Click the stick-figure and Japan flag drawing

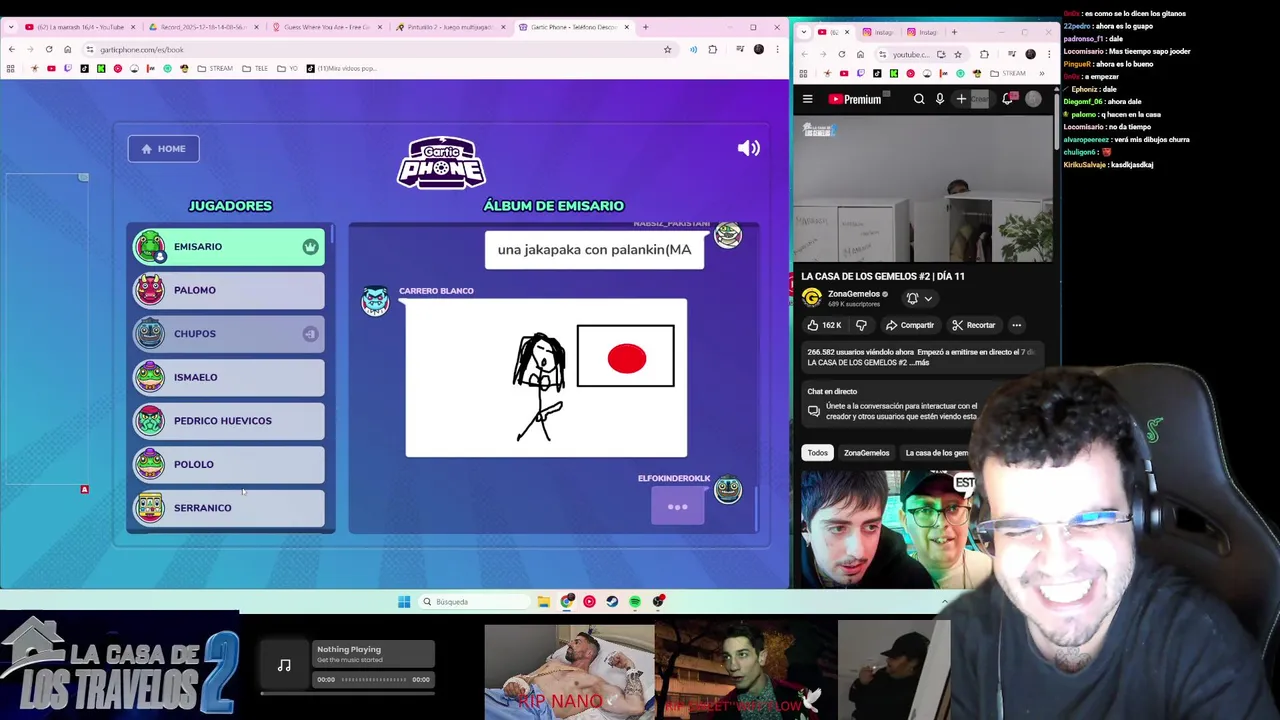(546, 378)
